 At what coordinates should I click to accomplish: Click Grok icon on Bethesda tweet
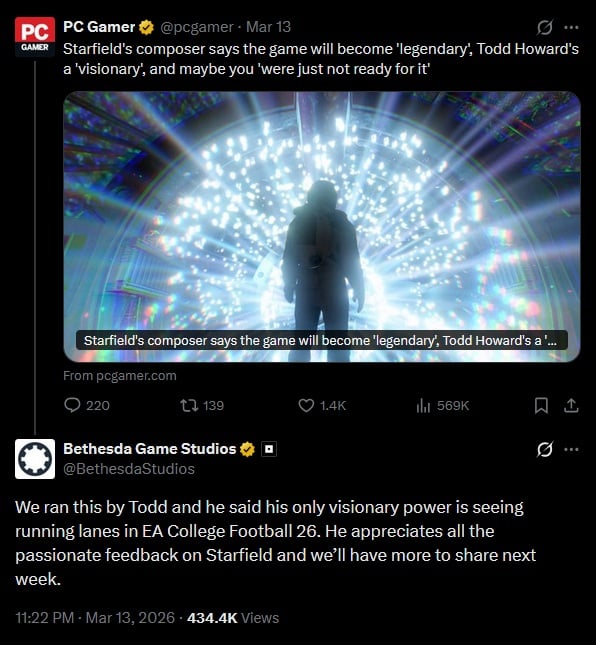[545, 449]
